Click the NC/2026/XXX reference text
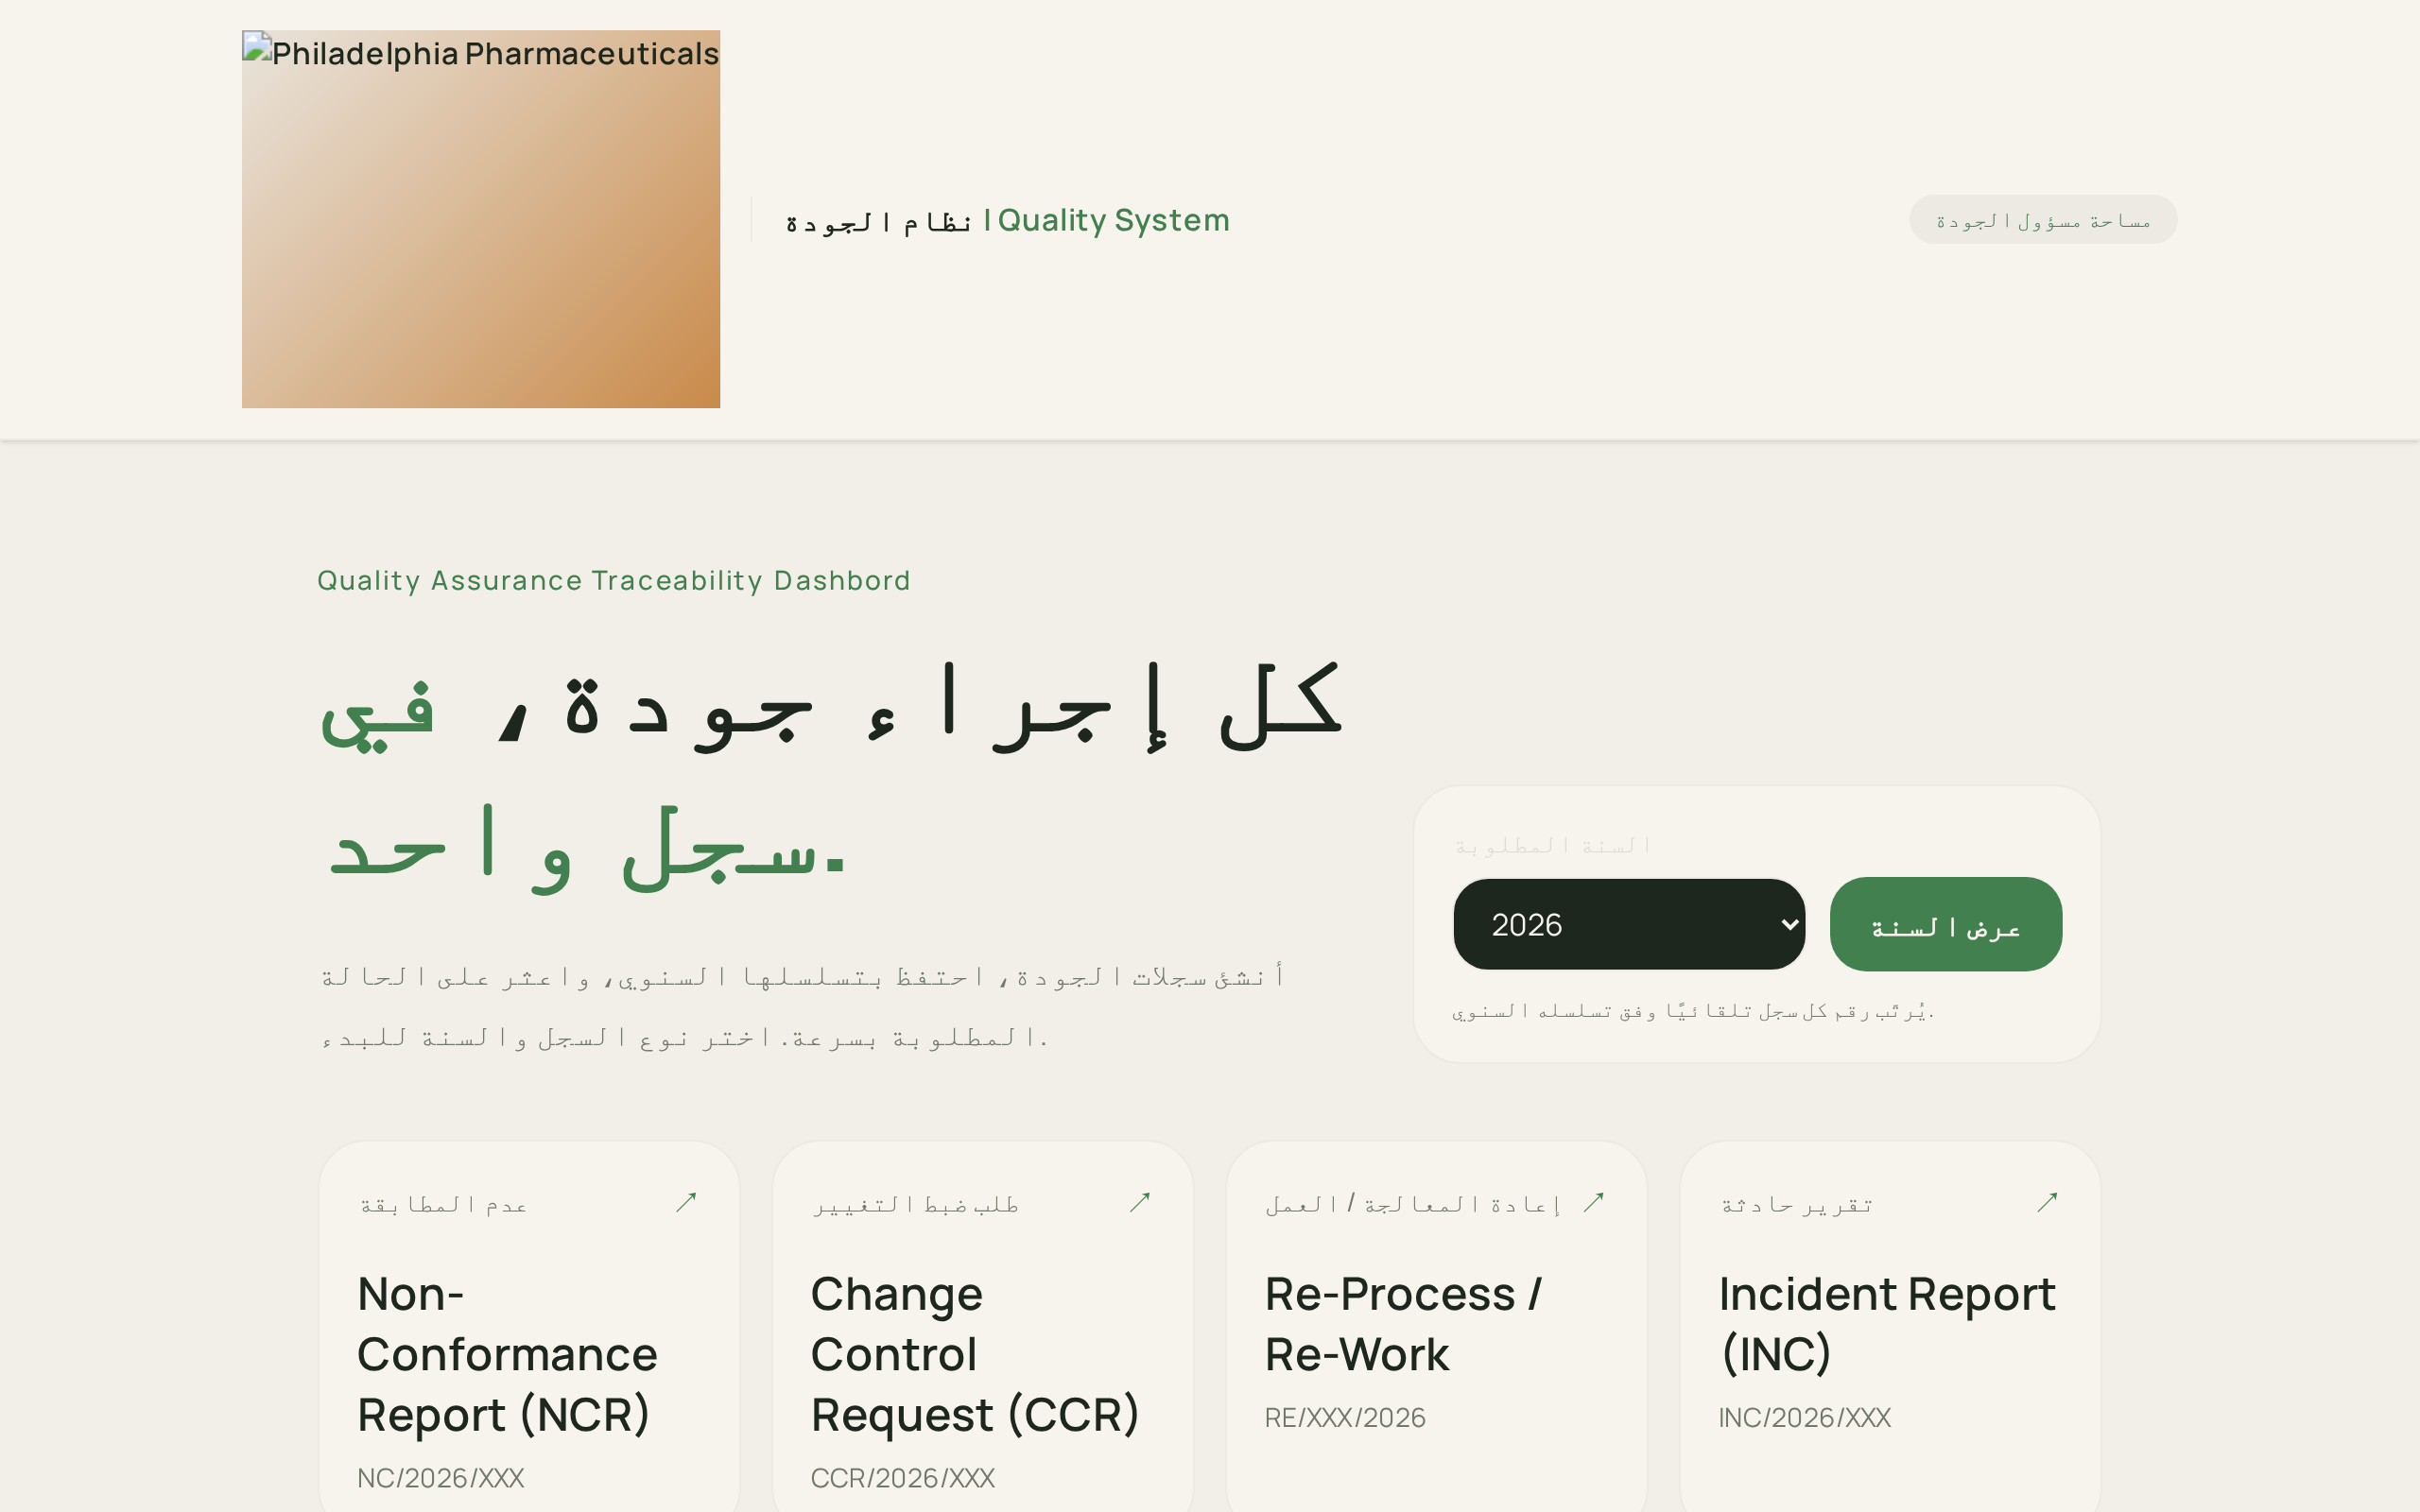 pos(441,1477)
